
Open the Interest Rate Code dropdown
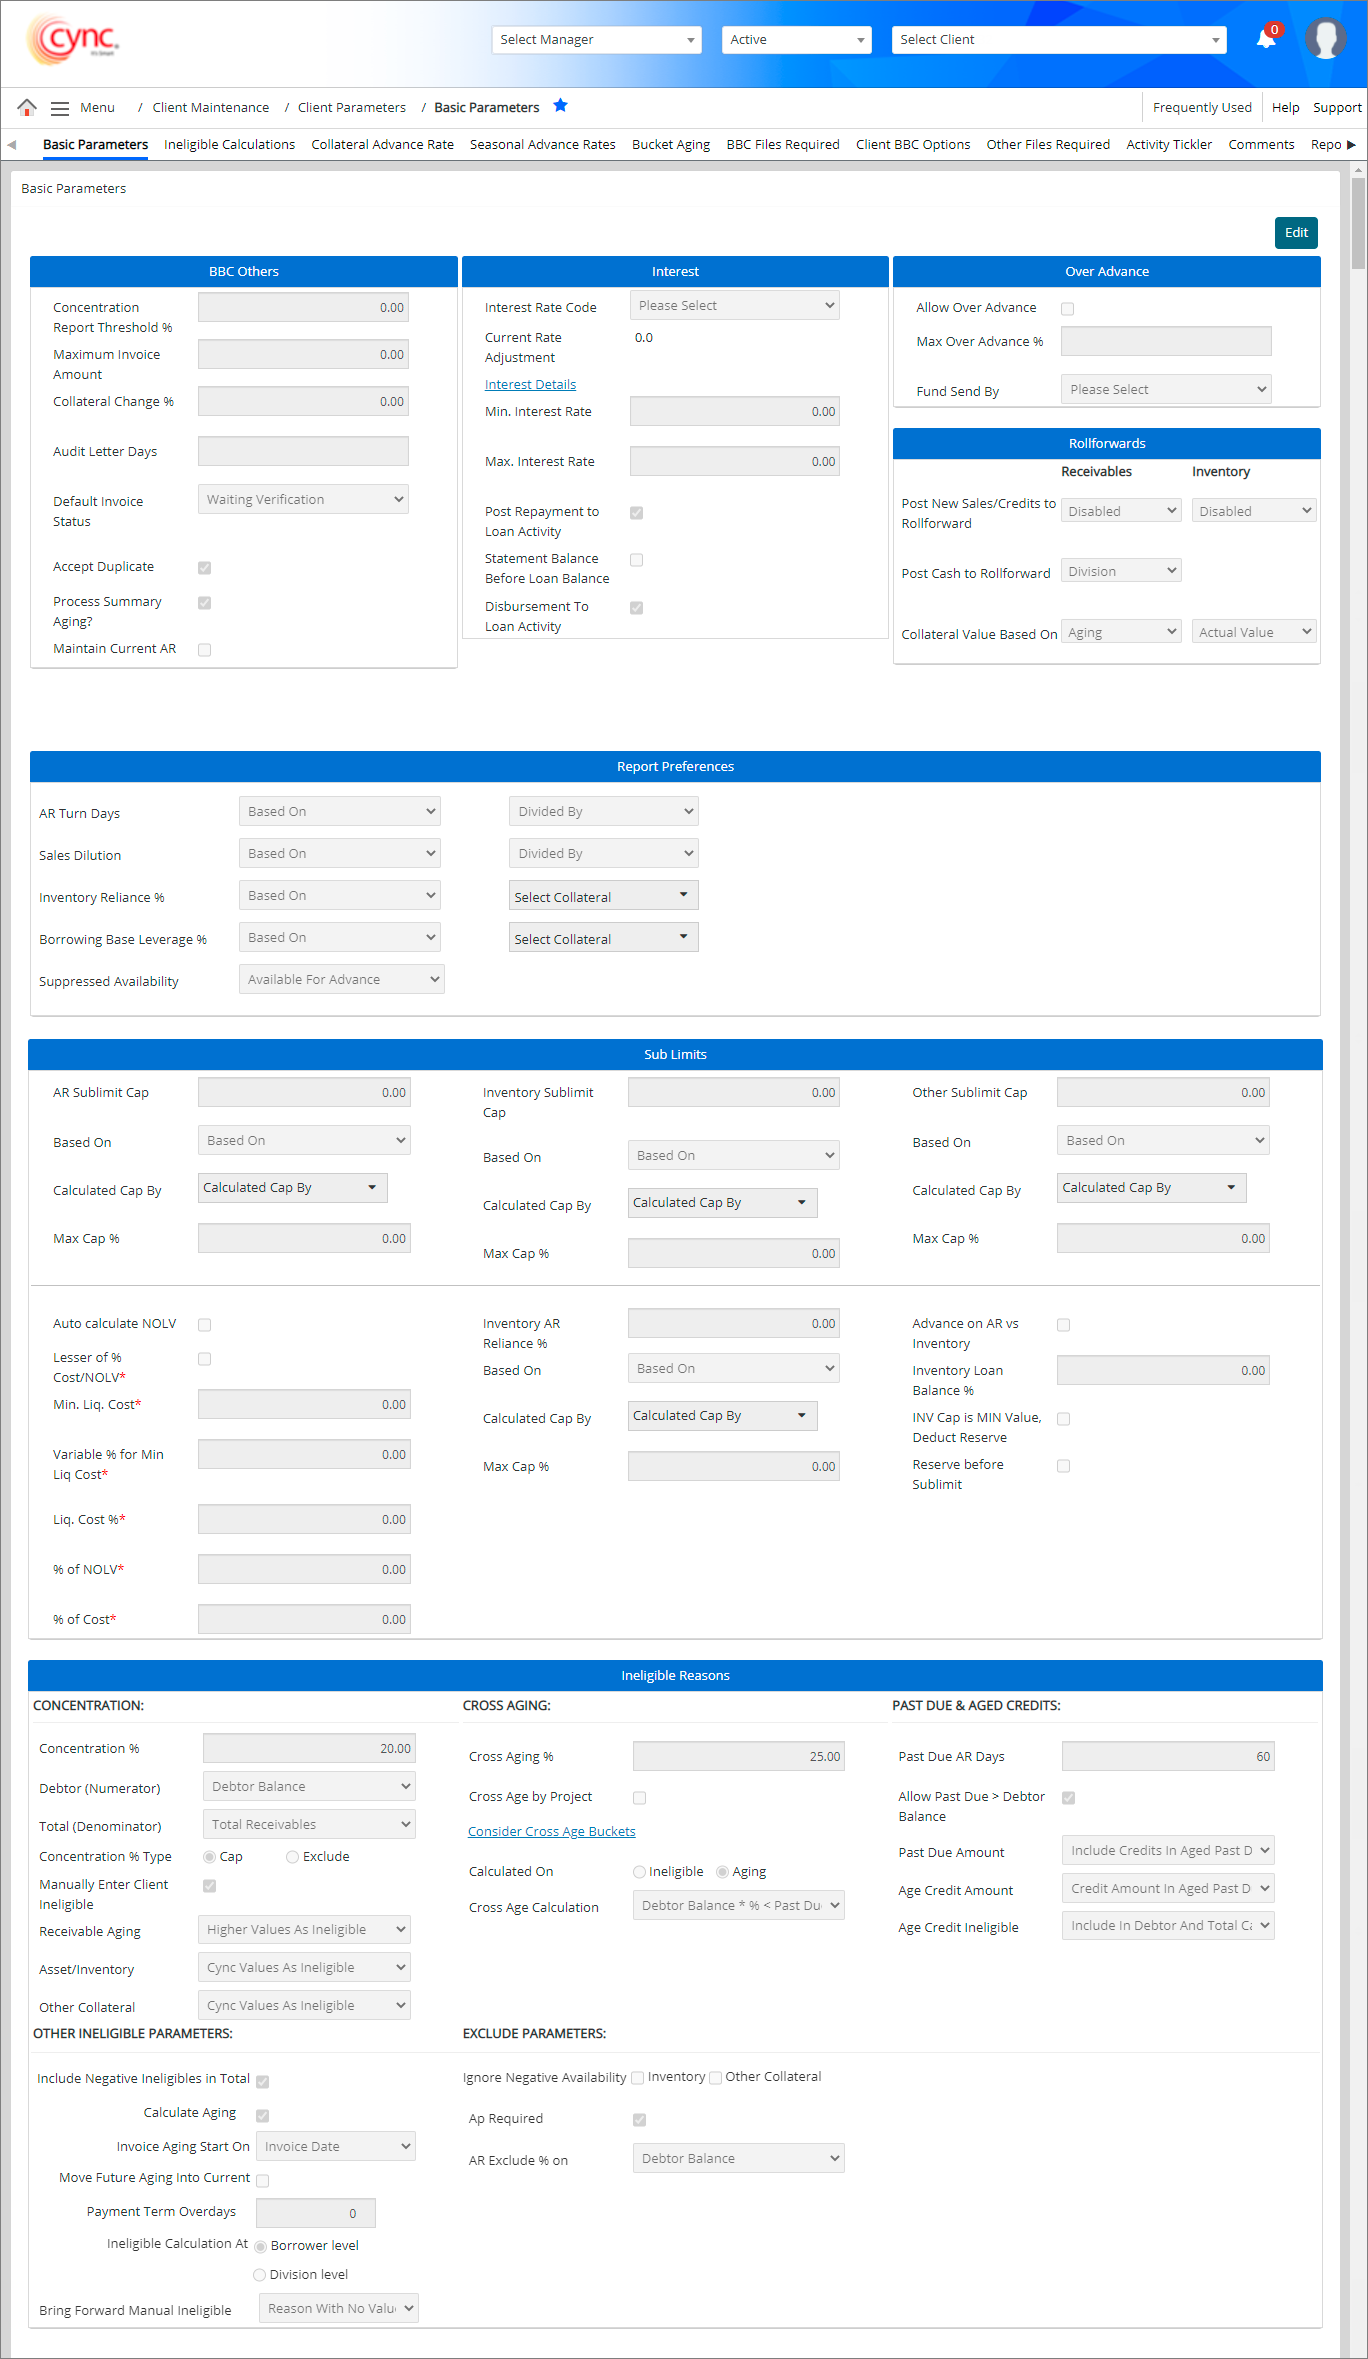point(735,306)
